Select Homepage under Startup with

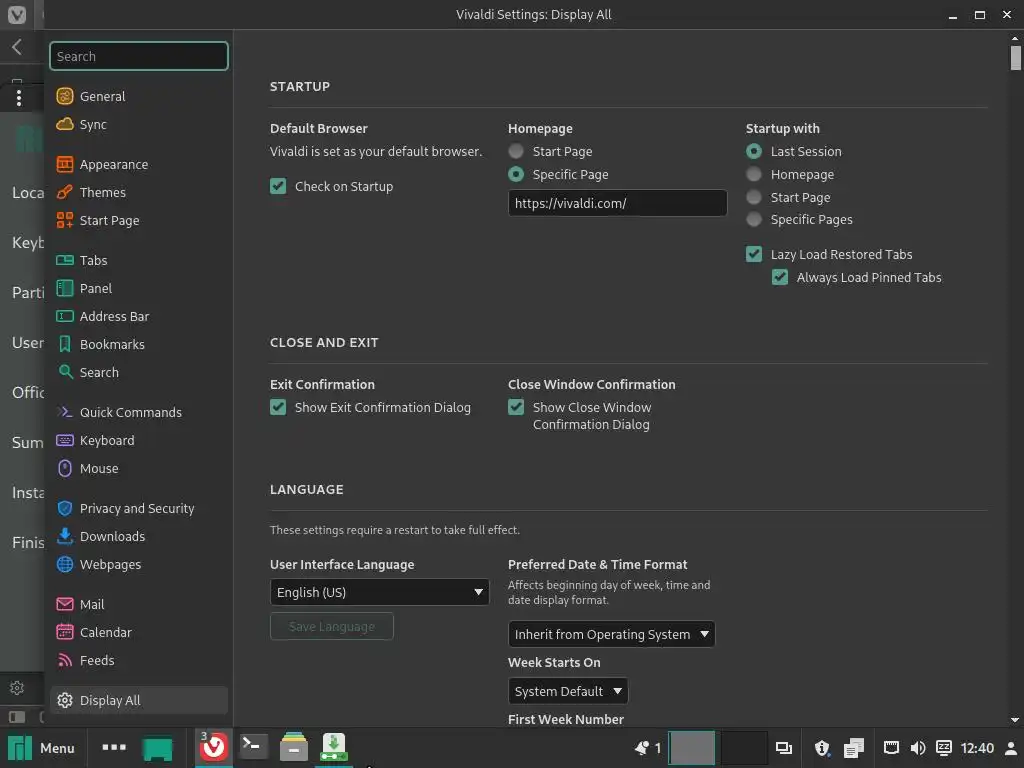[x=754, y=174]
